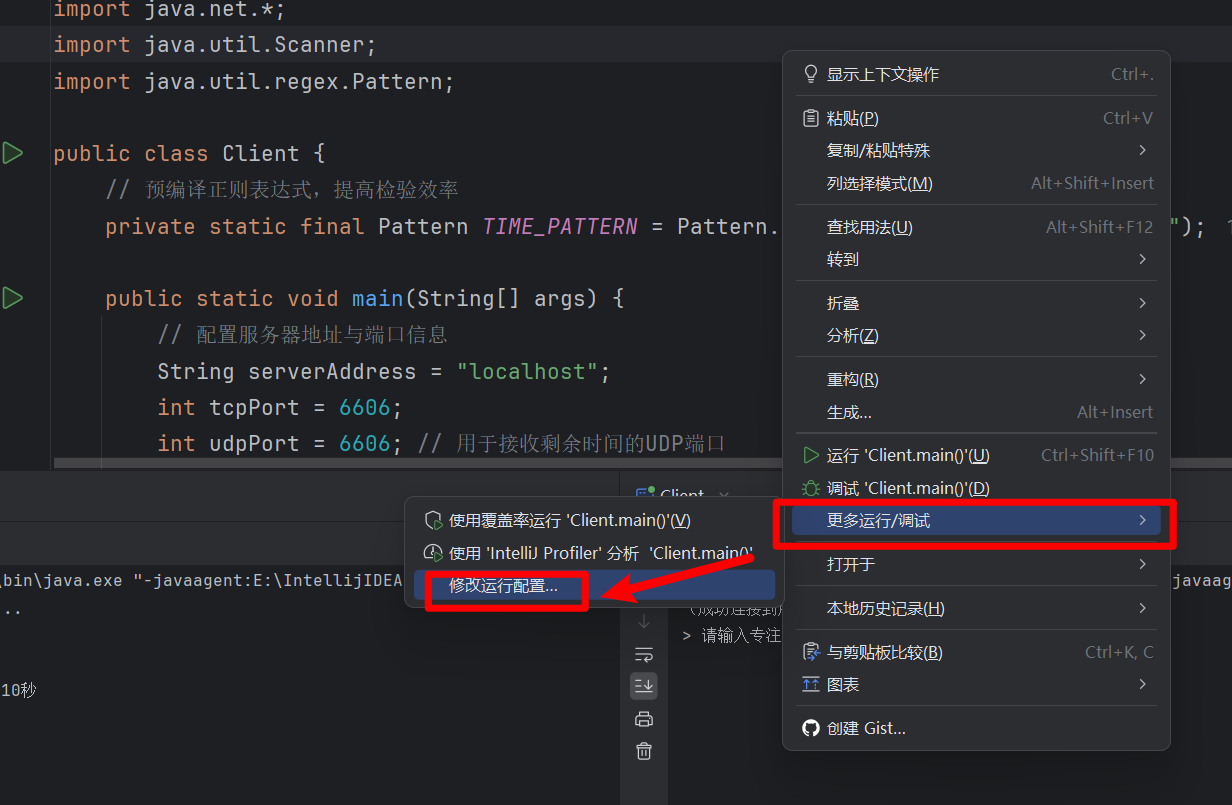Screen dimensions: 1232x805
Task: Clear console output with the trash icon
Action: coord(644,751)
